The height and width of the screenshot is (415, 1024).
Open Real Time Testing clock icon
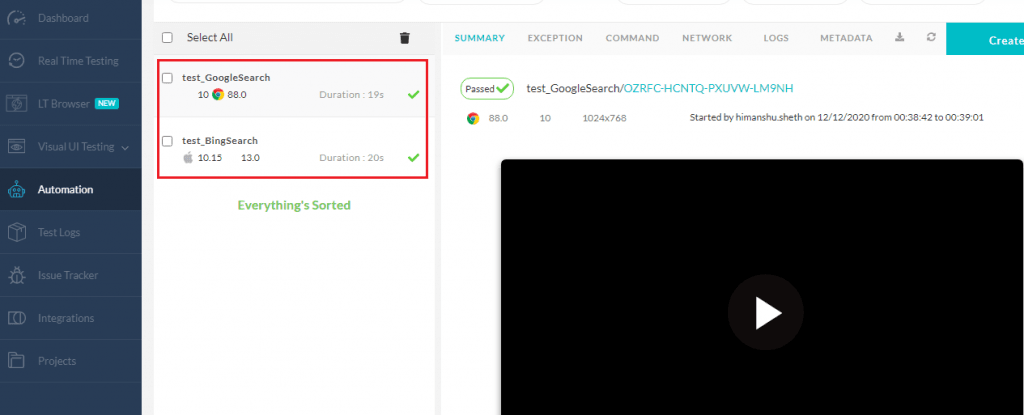pyautogui.click(x=17, y=61)
